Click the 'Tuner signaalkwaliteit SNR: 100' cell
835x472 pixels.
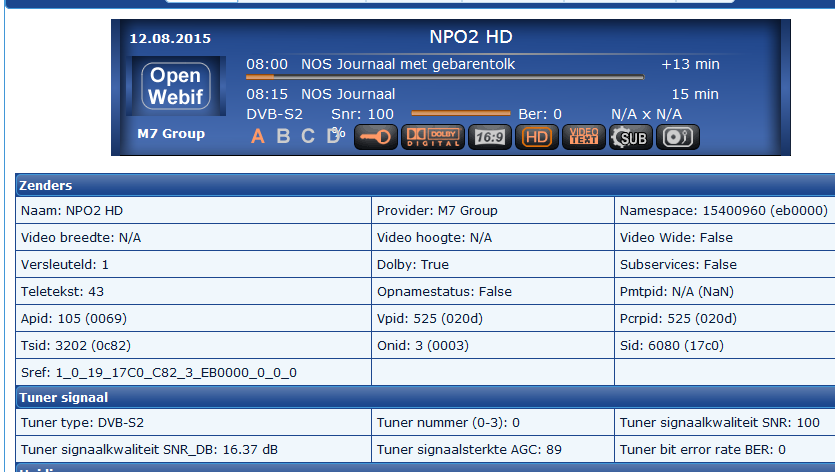pyautogui.click(x=725, y=422)
